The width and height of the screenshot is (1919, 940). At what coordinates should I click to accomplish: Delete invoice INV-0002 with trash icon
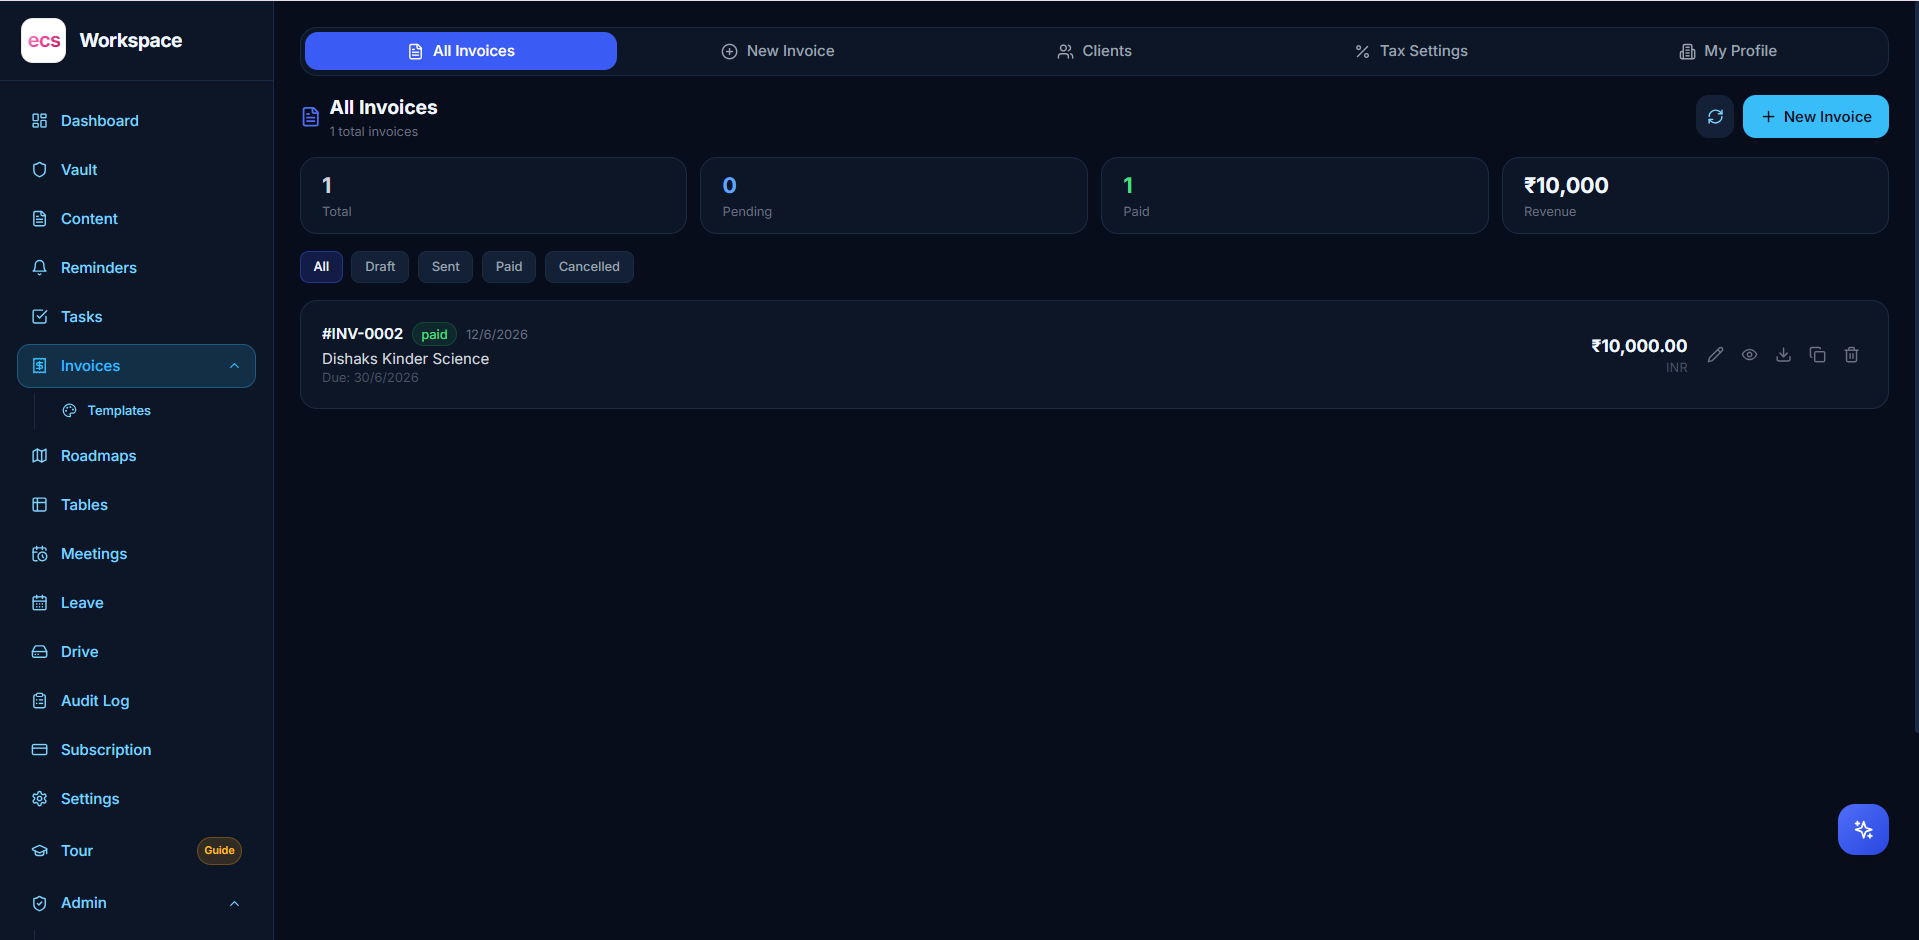(x=1851, y=355)
